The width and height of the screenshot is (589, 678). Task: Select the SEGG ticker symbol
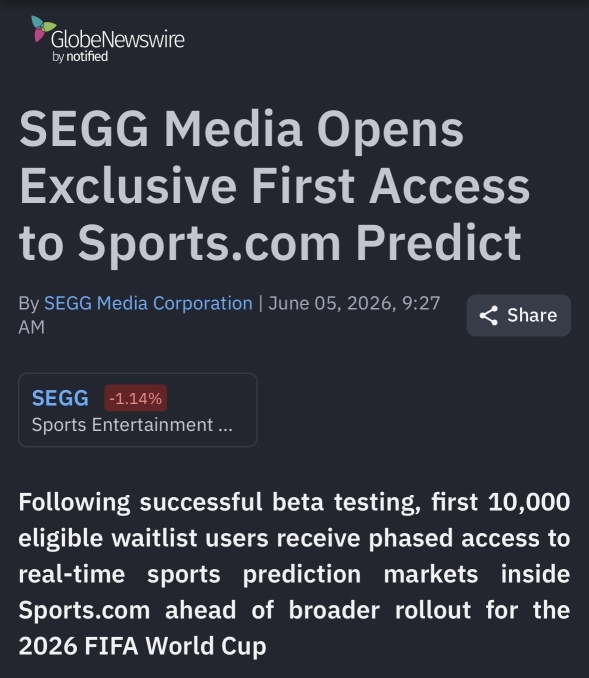[60, 398]
